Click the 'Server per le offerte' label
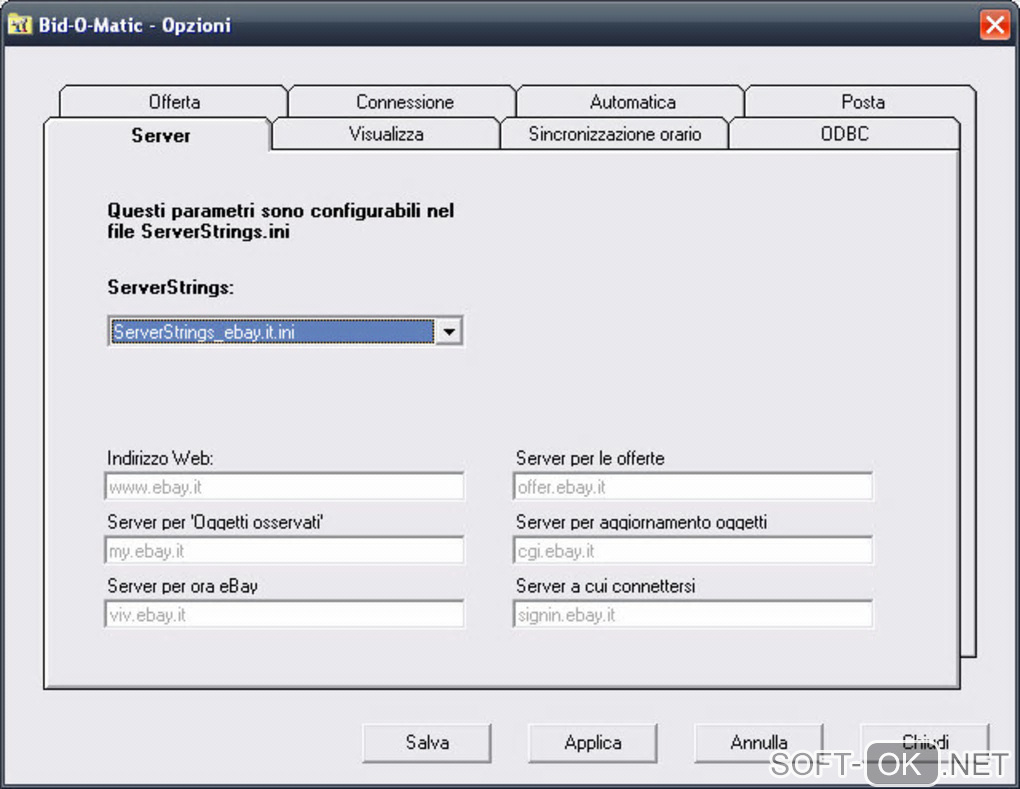Image resolution: width=1020 pixels, height=789 pixels. tap(590, 458)
